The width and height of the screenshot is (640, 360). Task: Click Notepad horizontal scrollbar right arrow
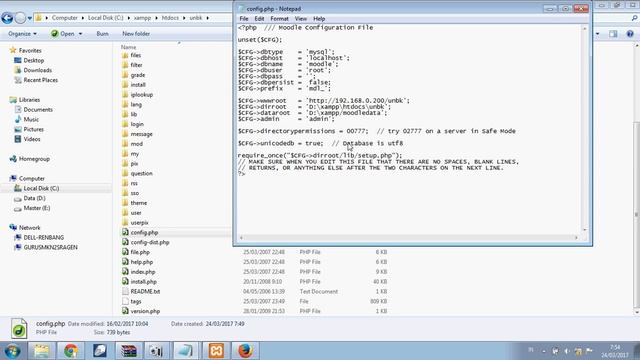coord(576,238)
